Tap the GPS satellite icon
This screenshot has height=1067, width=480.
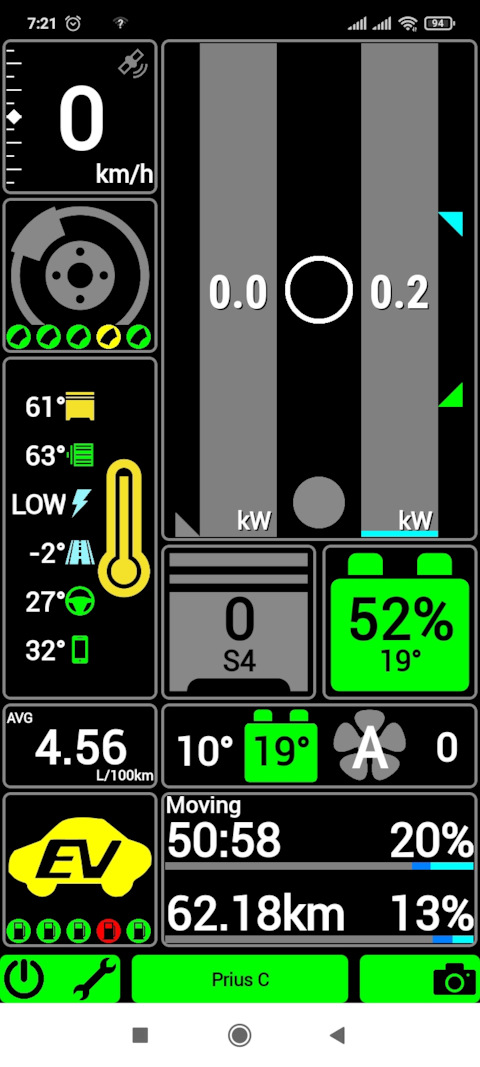coord(134,65)
